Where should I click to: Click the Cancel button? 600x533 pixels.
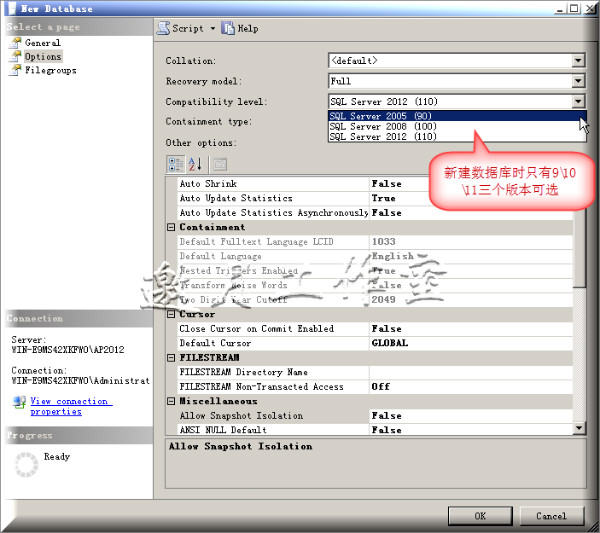tap(551, 516)
